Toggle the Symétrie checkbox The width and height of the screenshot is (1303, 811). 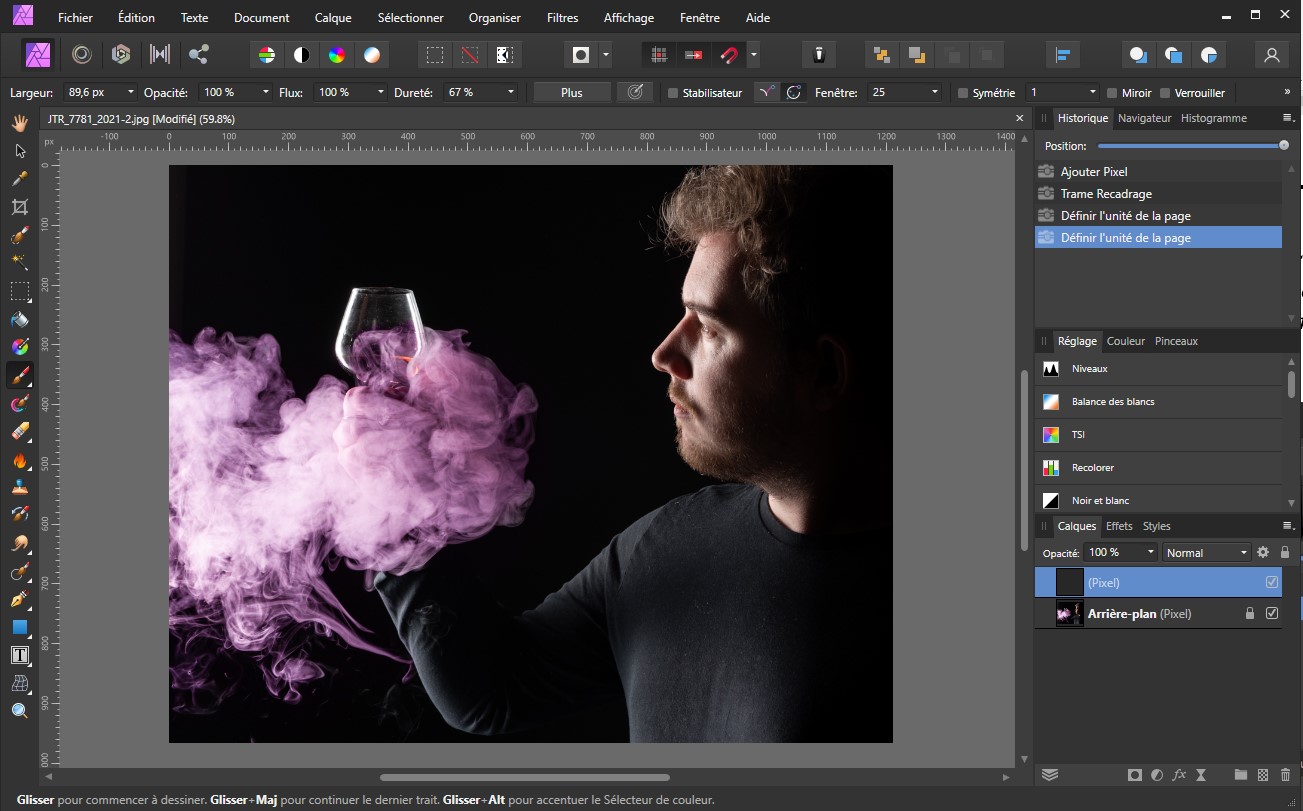point(963,93)
